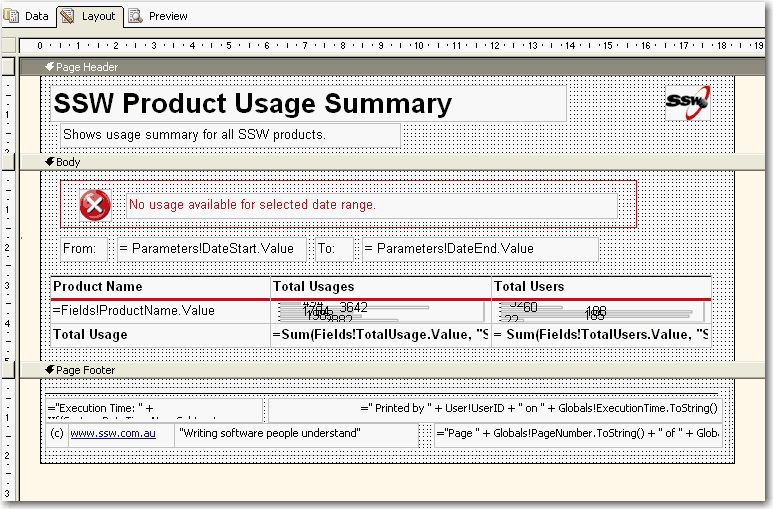Select the Fields!ProductName.Value cell
The image size is (773, 509).
click(160, 311)
